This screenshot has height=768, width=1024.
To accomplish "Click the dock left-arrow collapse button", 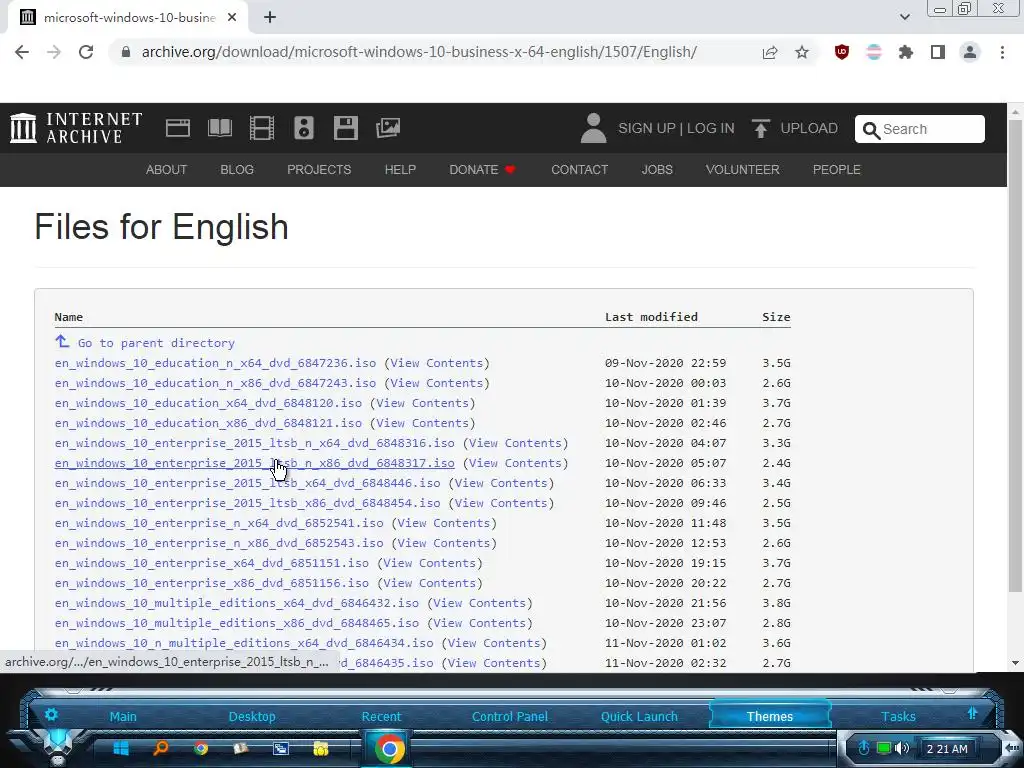I will pyautogui.click(x=1012, y=747).
